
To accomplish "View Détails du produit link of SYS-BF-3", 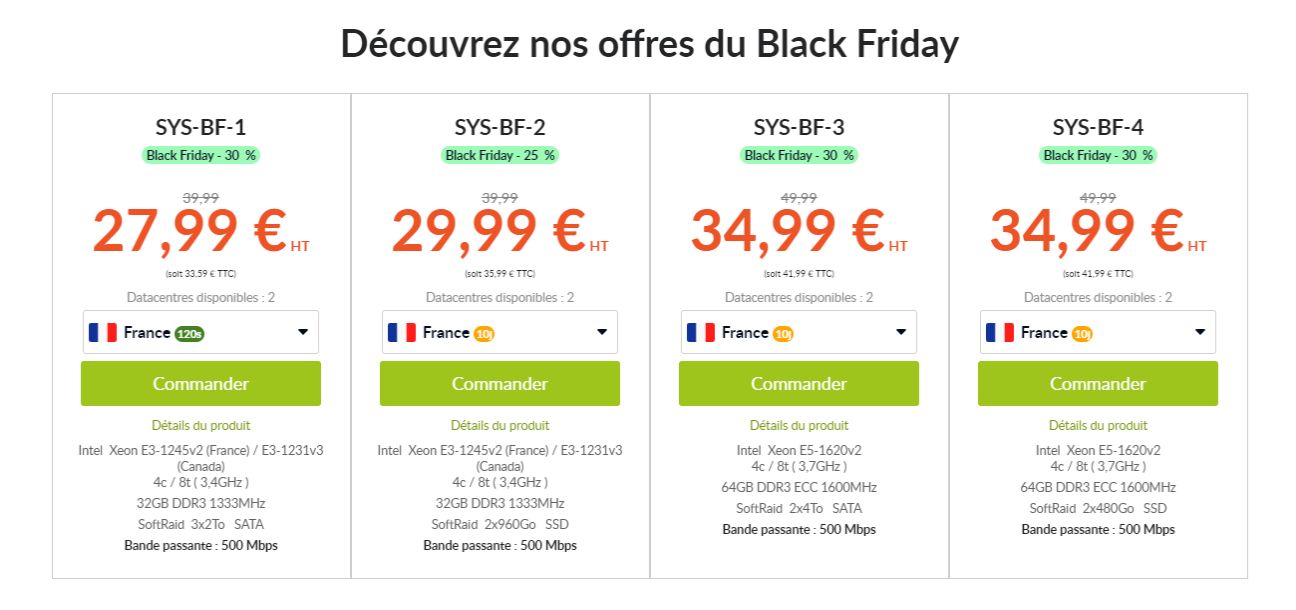I will coord(799,426).
